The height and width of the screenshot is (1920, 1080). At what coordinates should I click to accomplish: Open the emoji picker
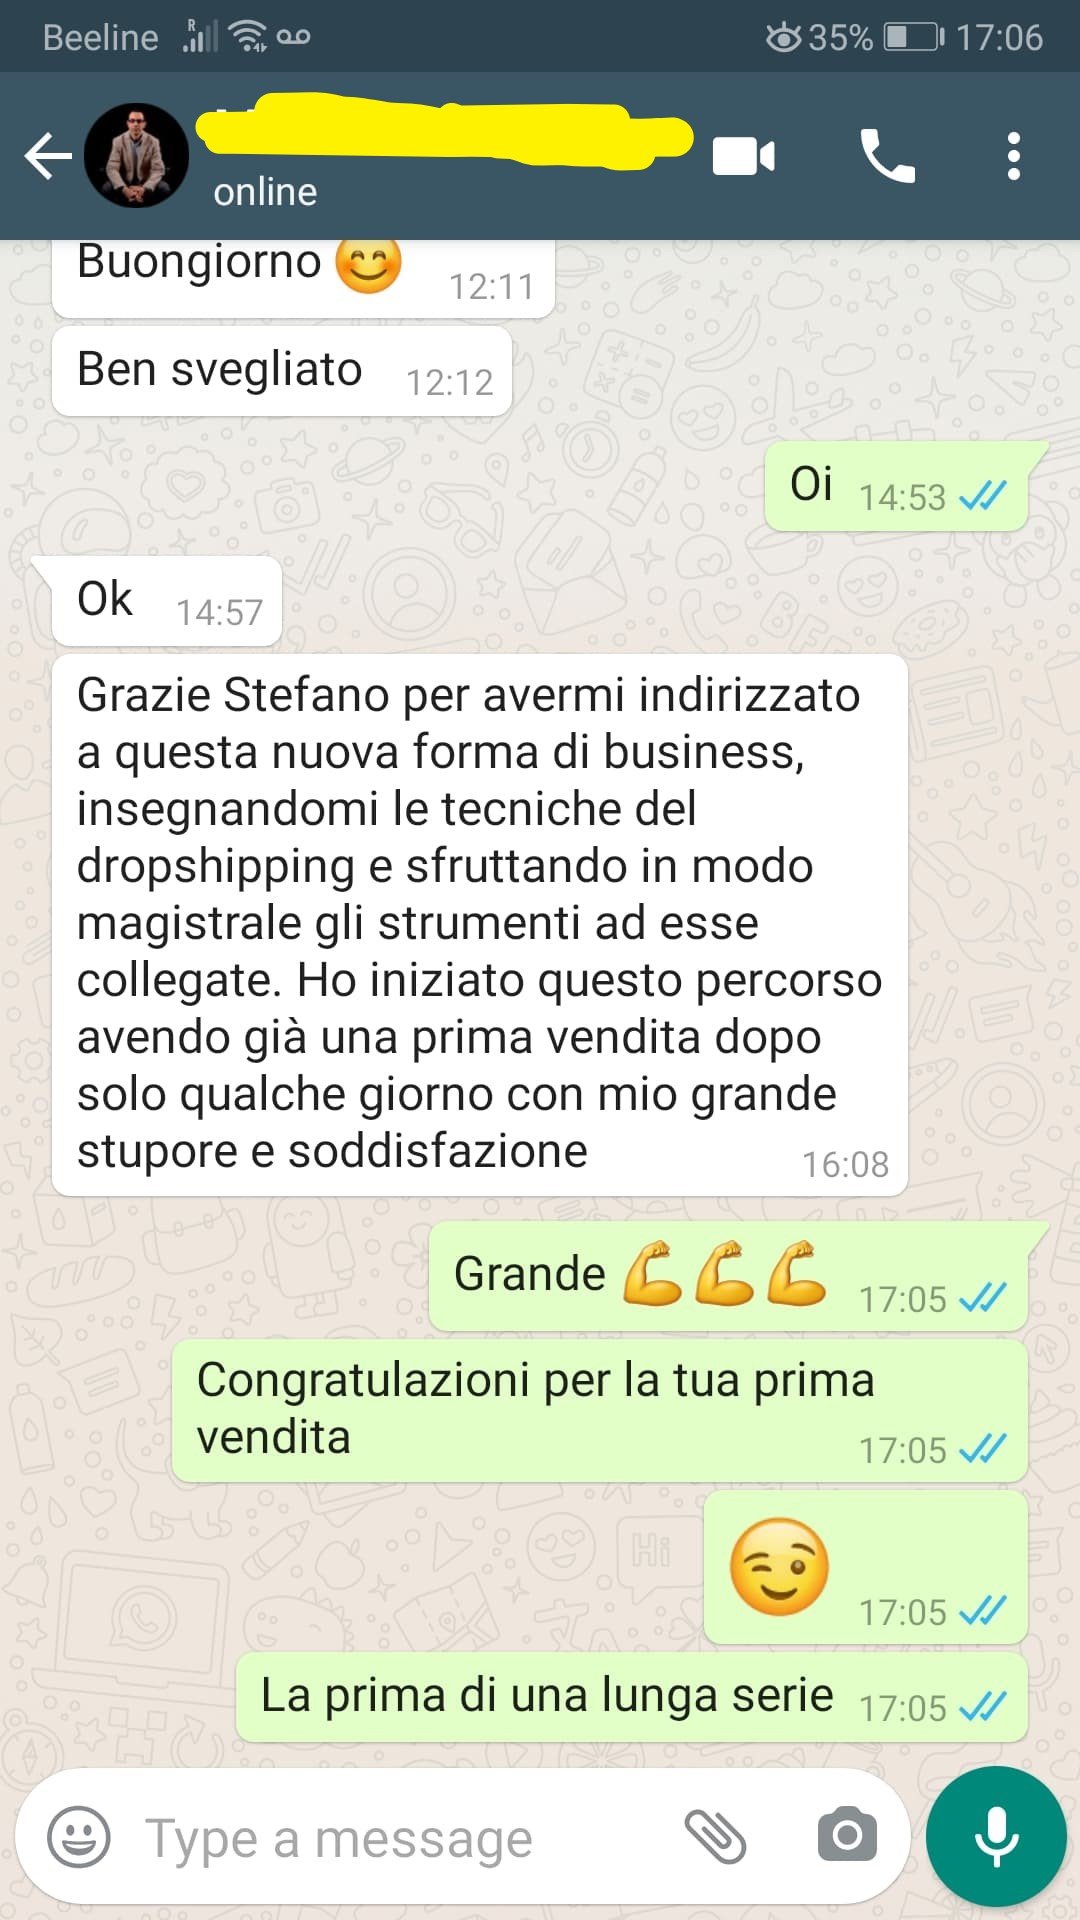tap(79, 1837)
